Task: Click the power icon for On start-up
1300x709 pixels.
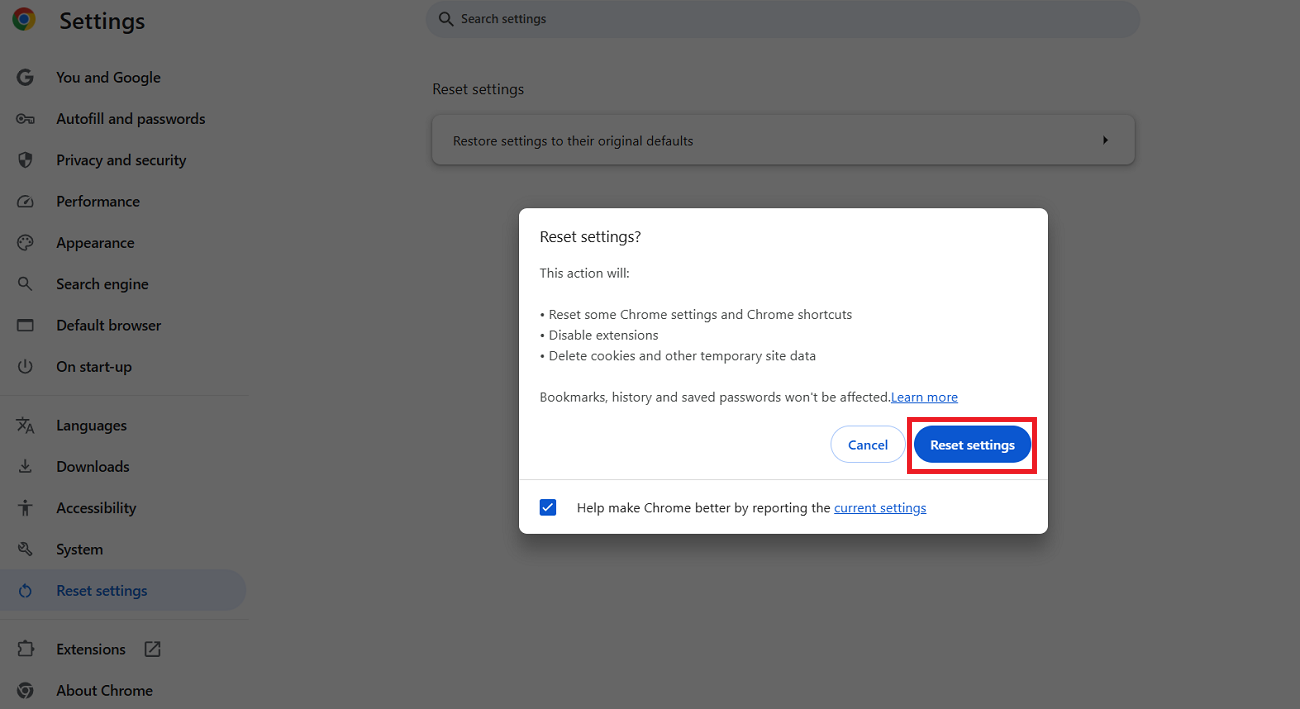Action: click(25, 367)
